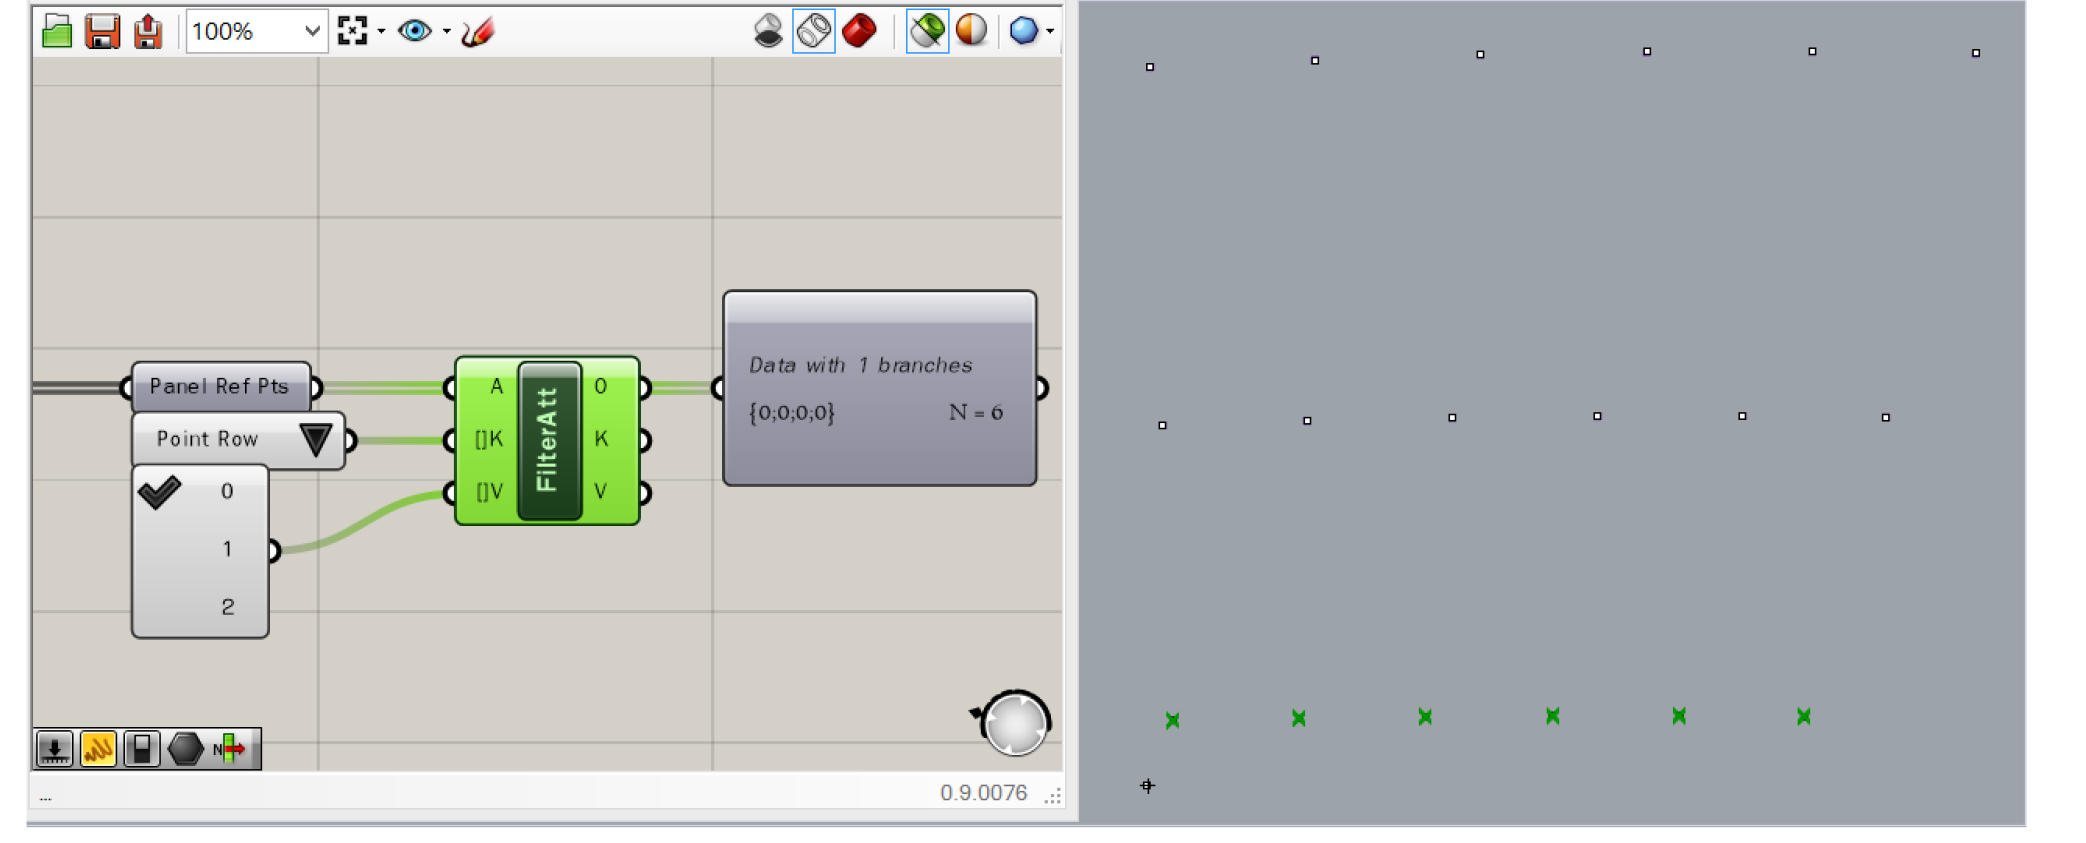
Task: Save the document using the floppy disk icon
Action: coord(102,31)
